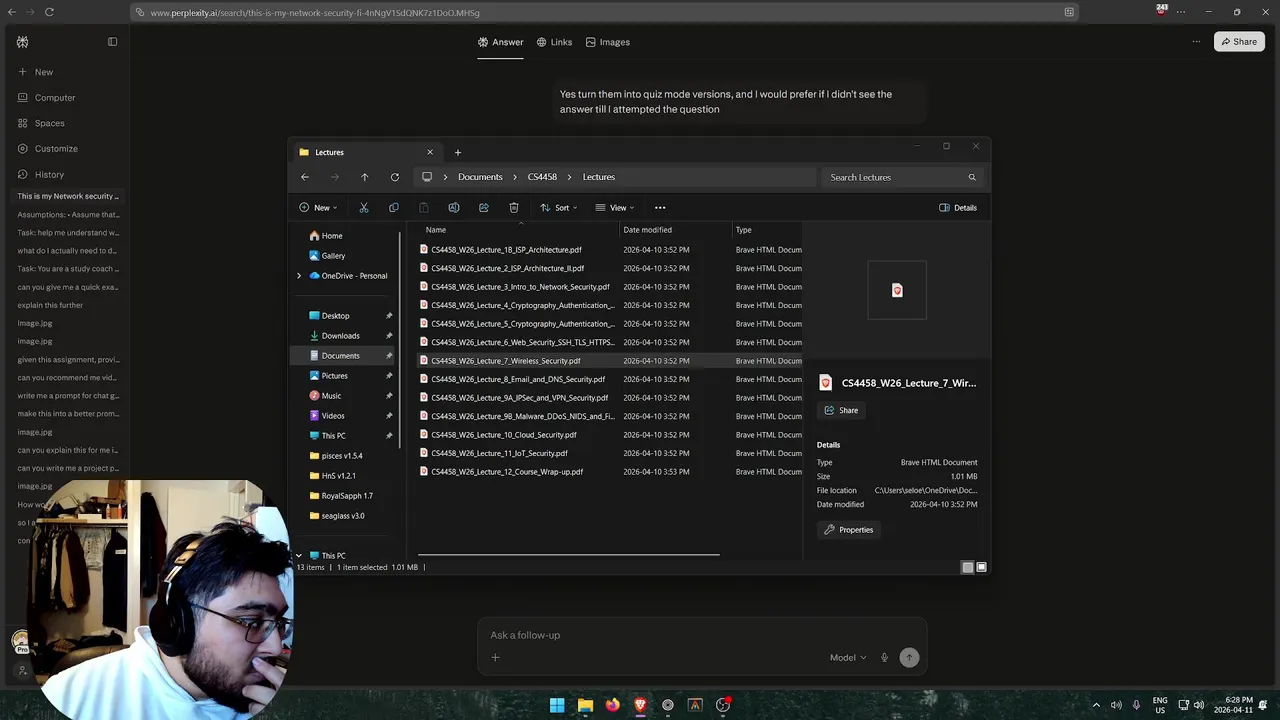The width and height of the screenshot is (1280, 720).
Task: Click the search magnifier in Search Lectures
Action: tap(971, 177)
